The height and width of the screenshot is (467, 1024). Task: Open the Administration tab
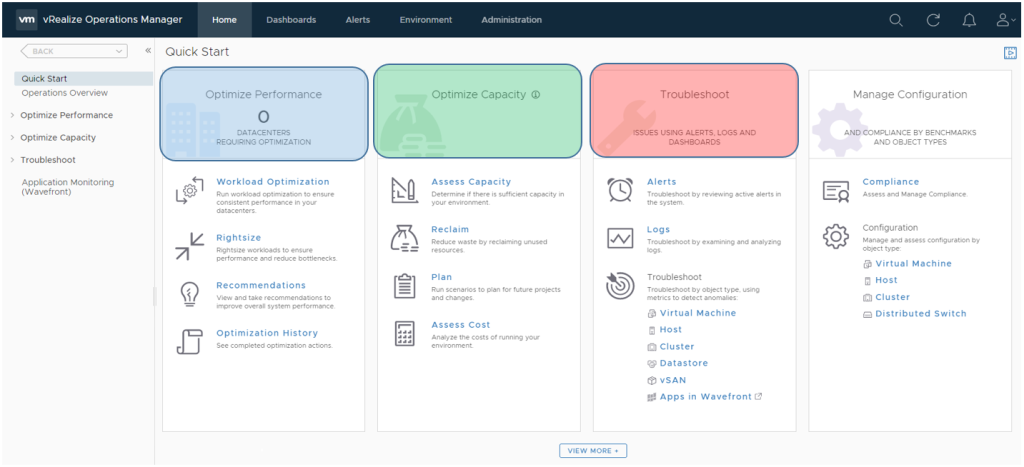tap(511, 20)
